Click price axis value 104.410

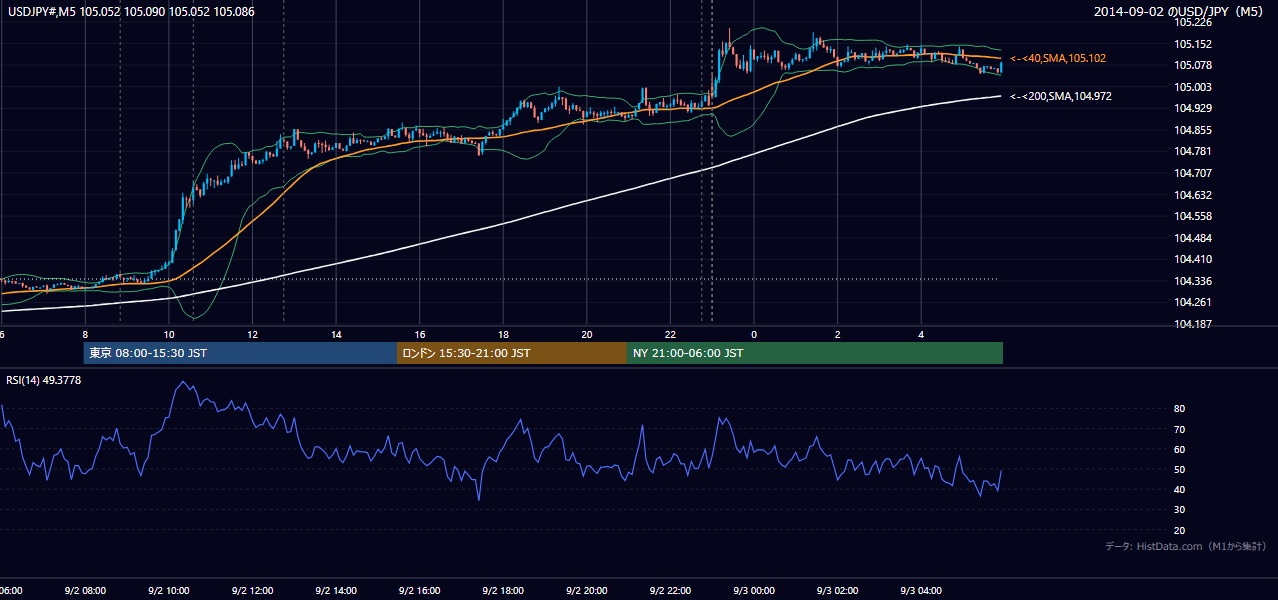pyautogui.click(x=1192, y=259)
